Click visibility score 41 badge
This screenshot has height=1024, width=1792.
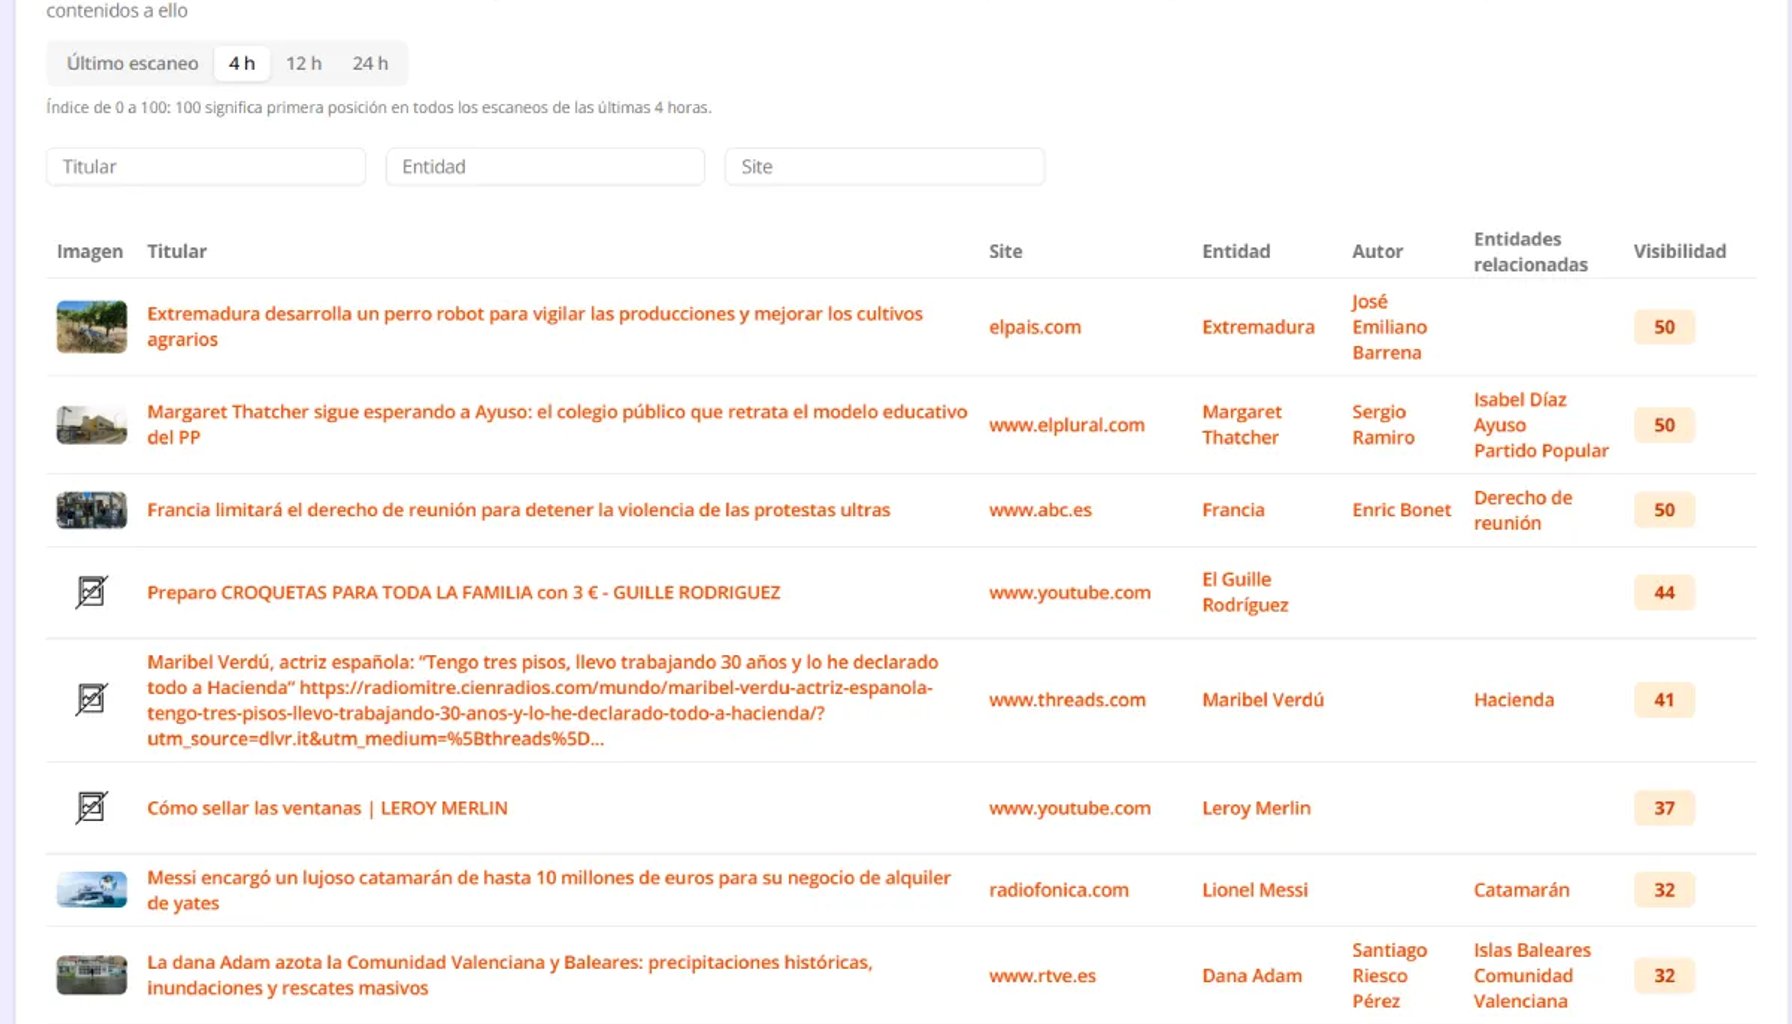point(1664,700)
